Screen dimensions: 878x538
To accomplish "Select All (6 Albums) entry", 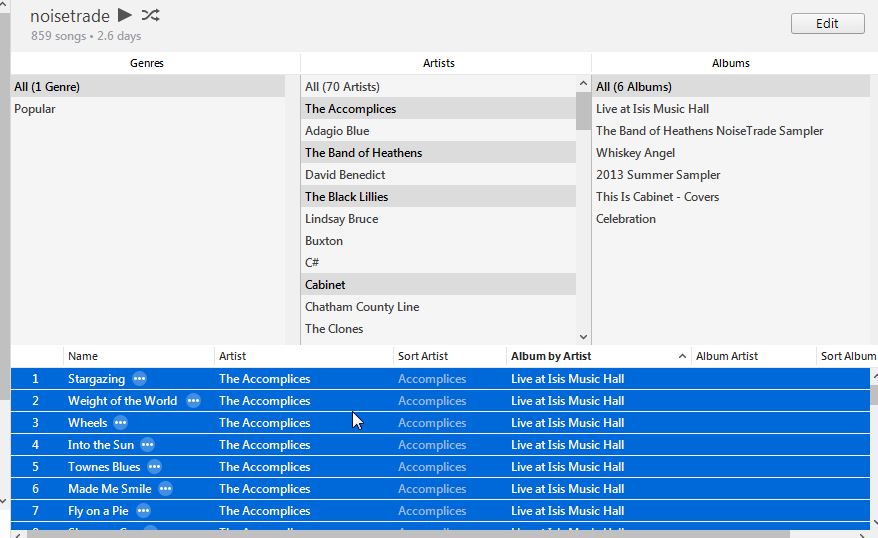I will (731, 87).
